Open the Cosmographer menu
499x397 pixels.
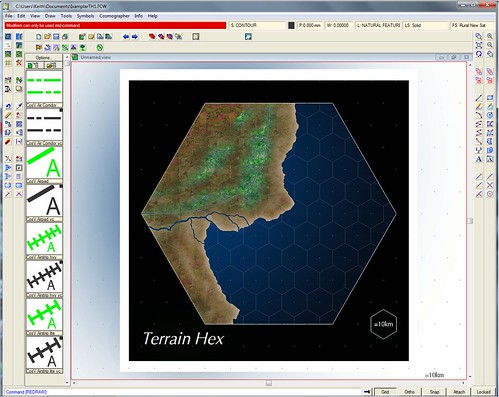point(114,16)
